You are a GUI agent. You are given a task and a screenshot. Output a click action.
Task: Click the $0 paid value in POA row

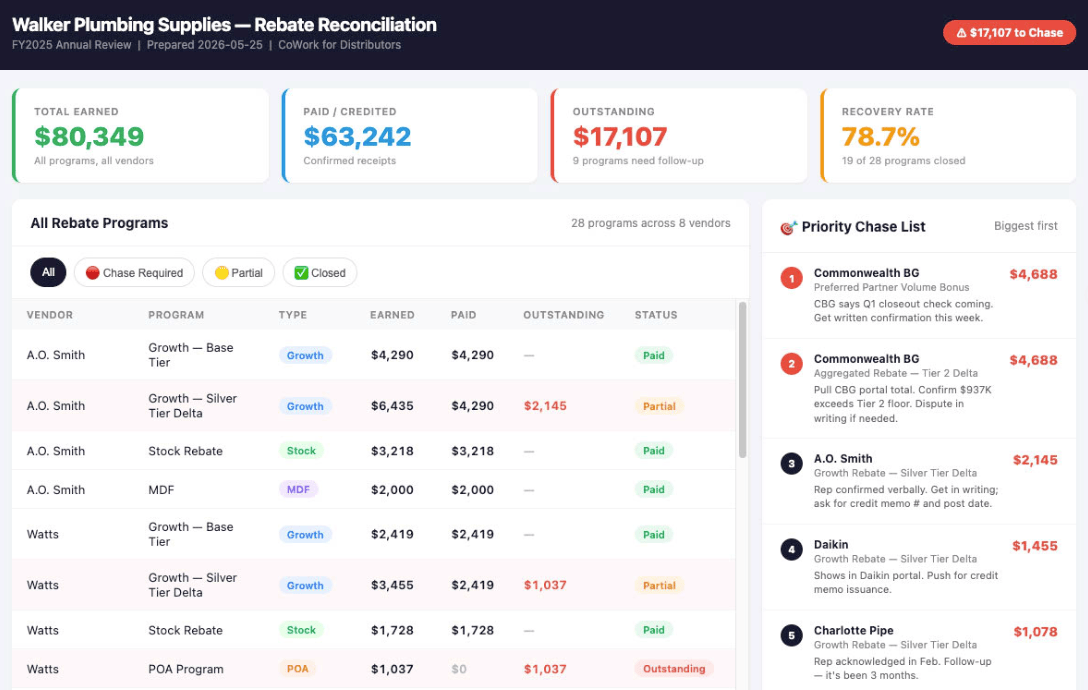pyautogui.click(x=459, y=669)
